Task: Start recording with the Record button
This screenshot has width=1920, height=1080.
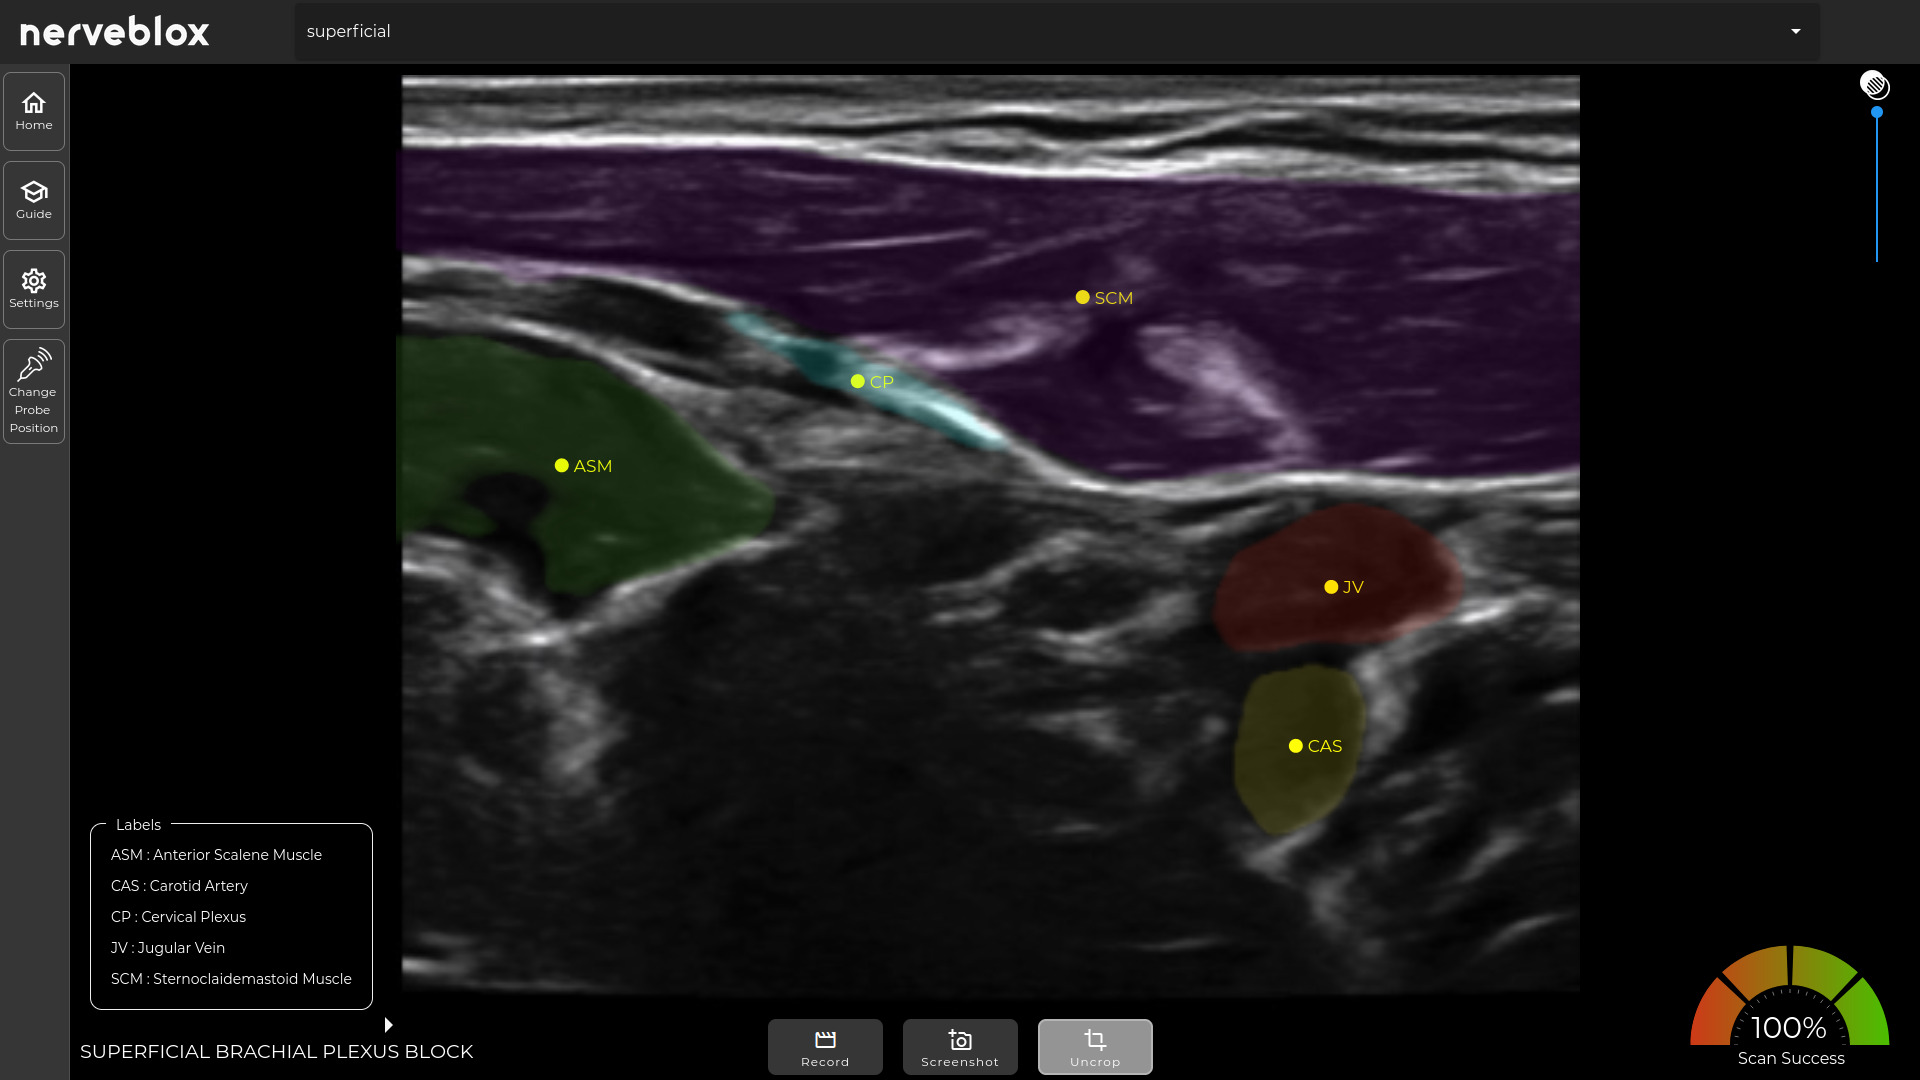Action: 825,1047
